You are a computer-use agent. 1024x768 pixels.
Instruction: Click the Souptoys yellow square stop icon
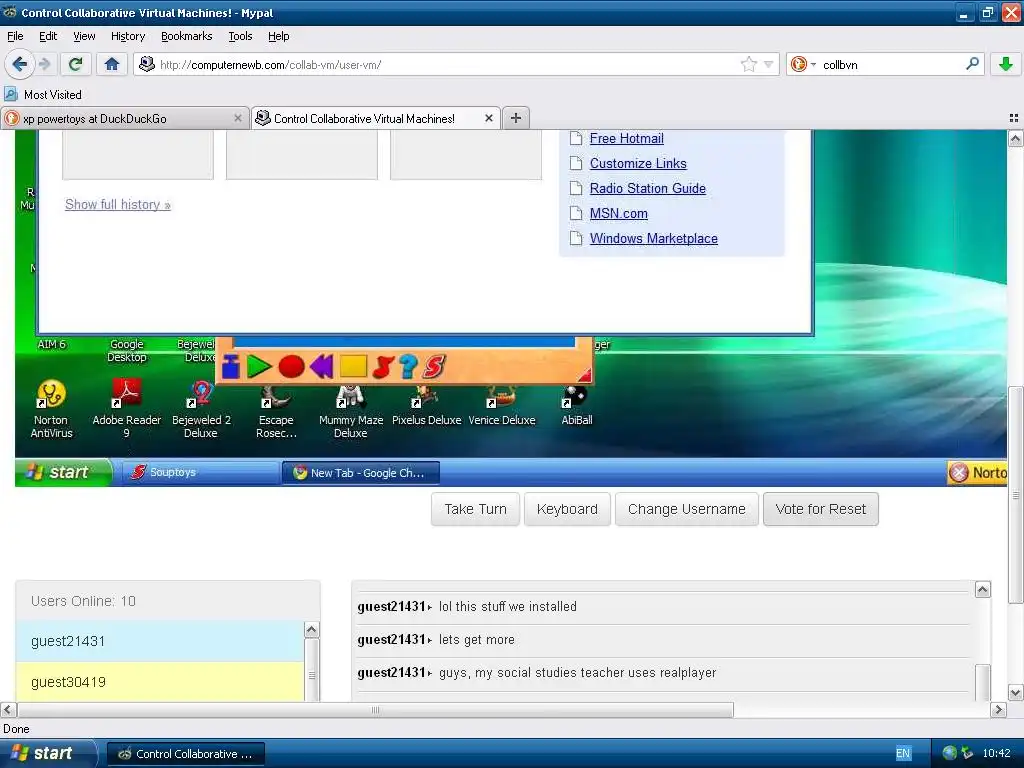tap(353, 366)
